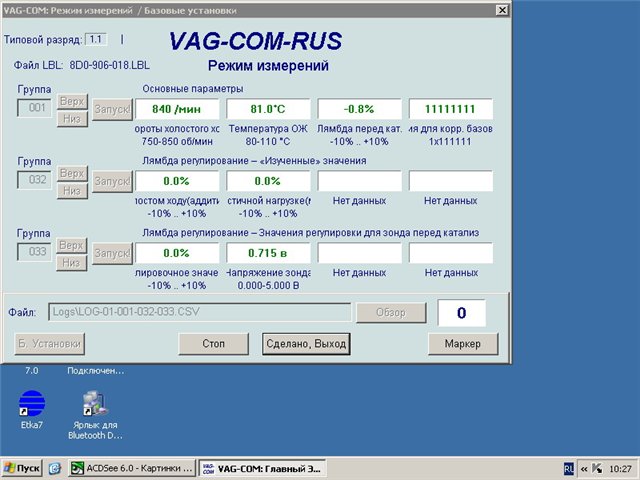Click the Основные параметры group title
This screenshot has height=480, width=640.
(x=193, y=89)
